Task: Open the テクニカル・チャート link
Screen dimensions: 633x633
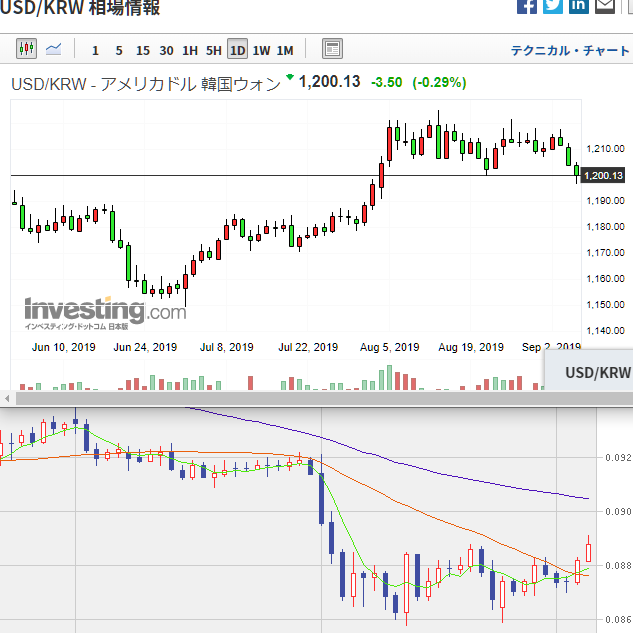Action: point(570,50)
